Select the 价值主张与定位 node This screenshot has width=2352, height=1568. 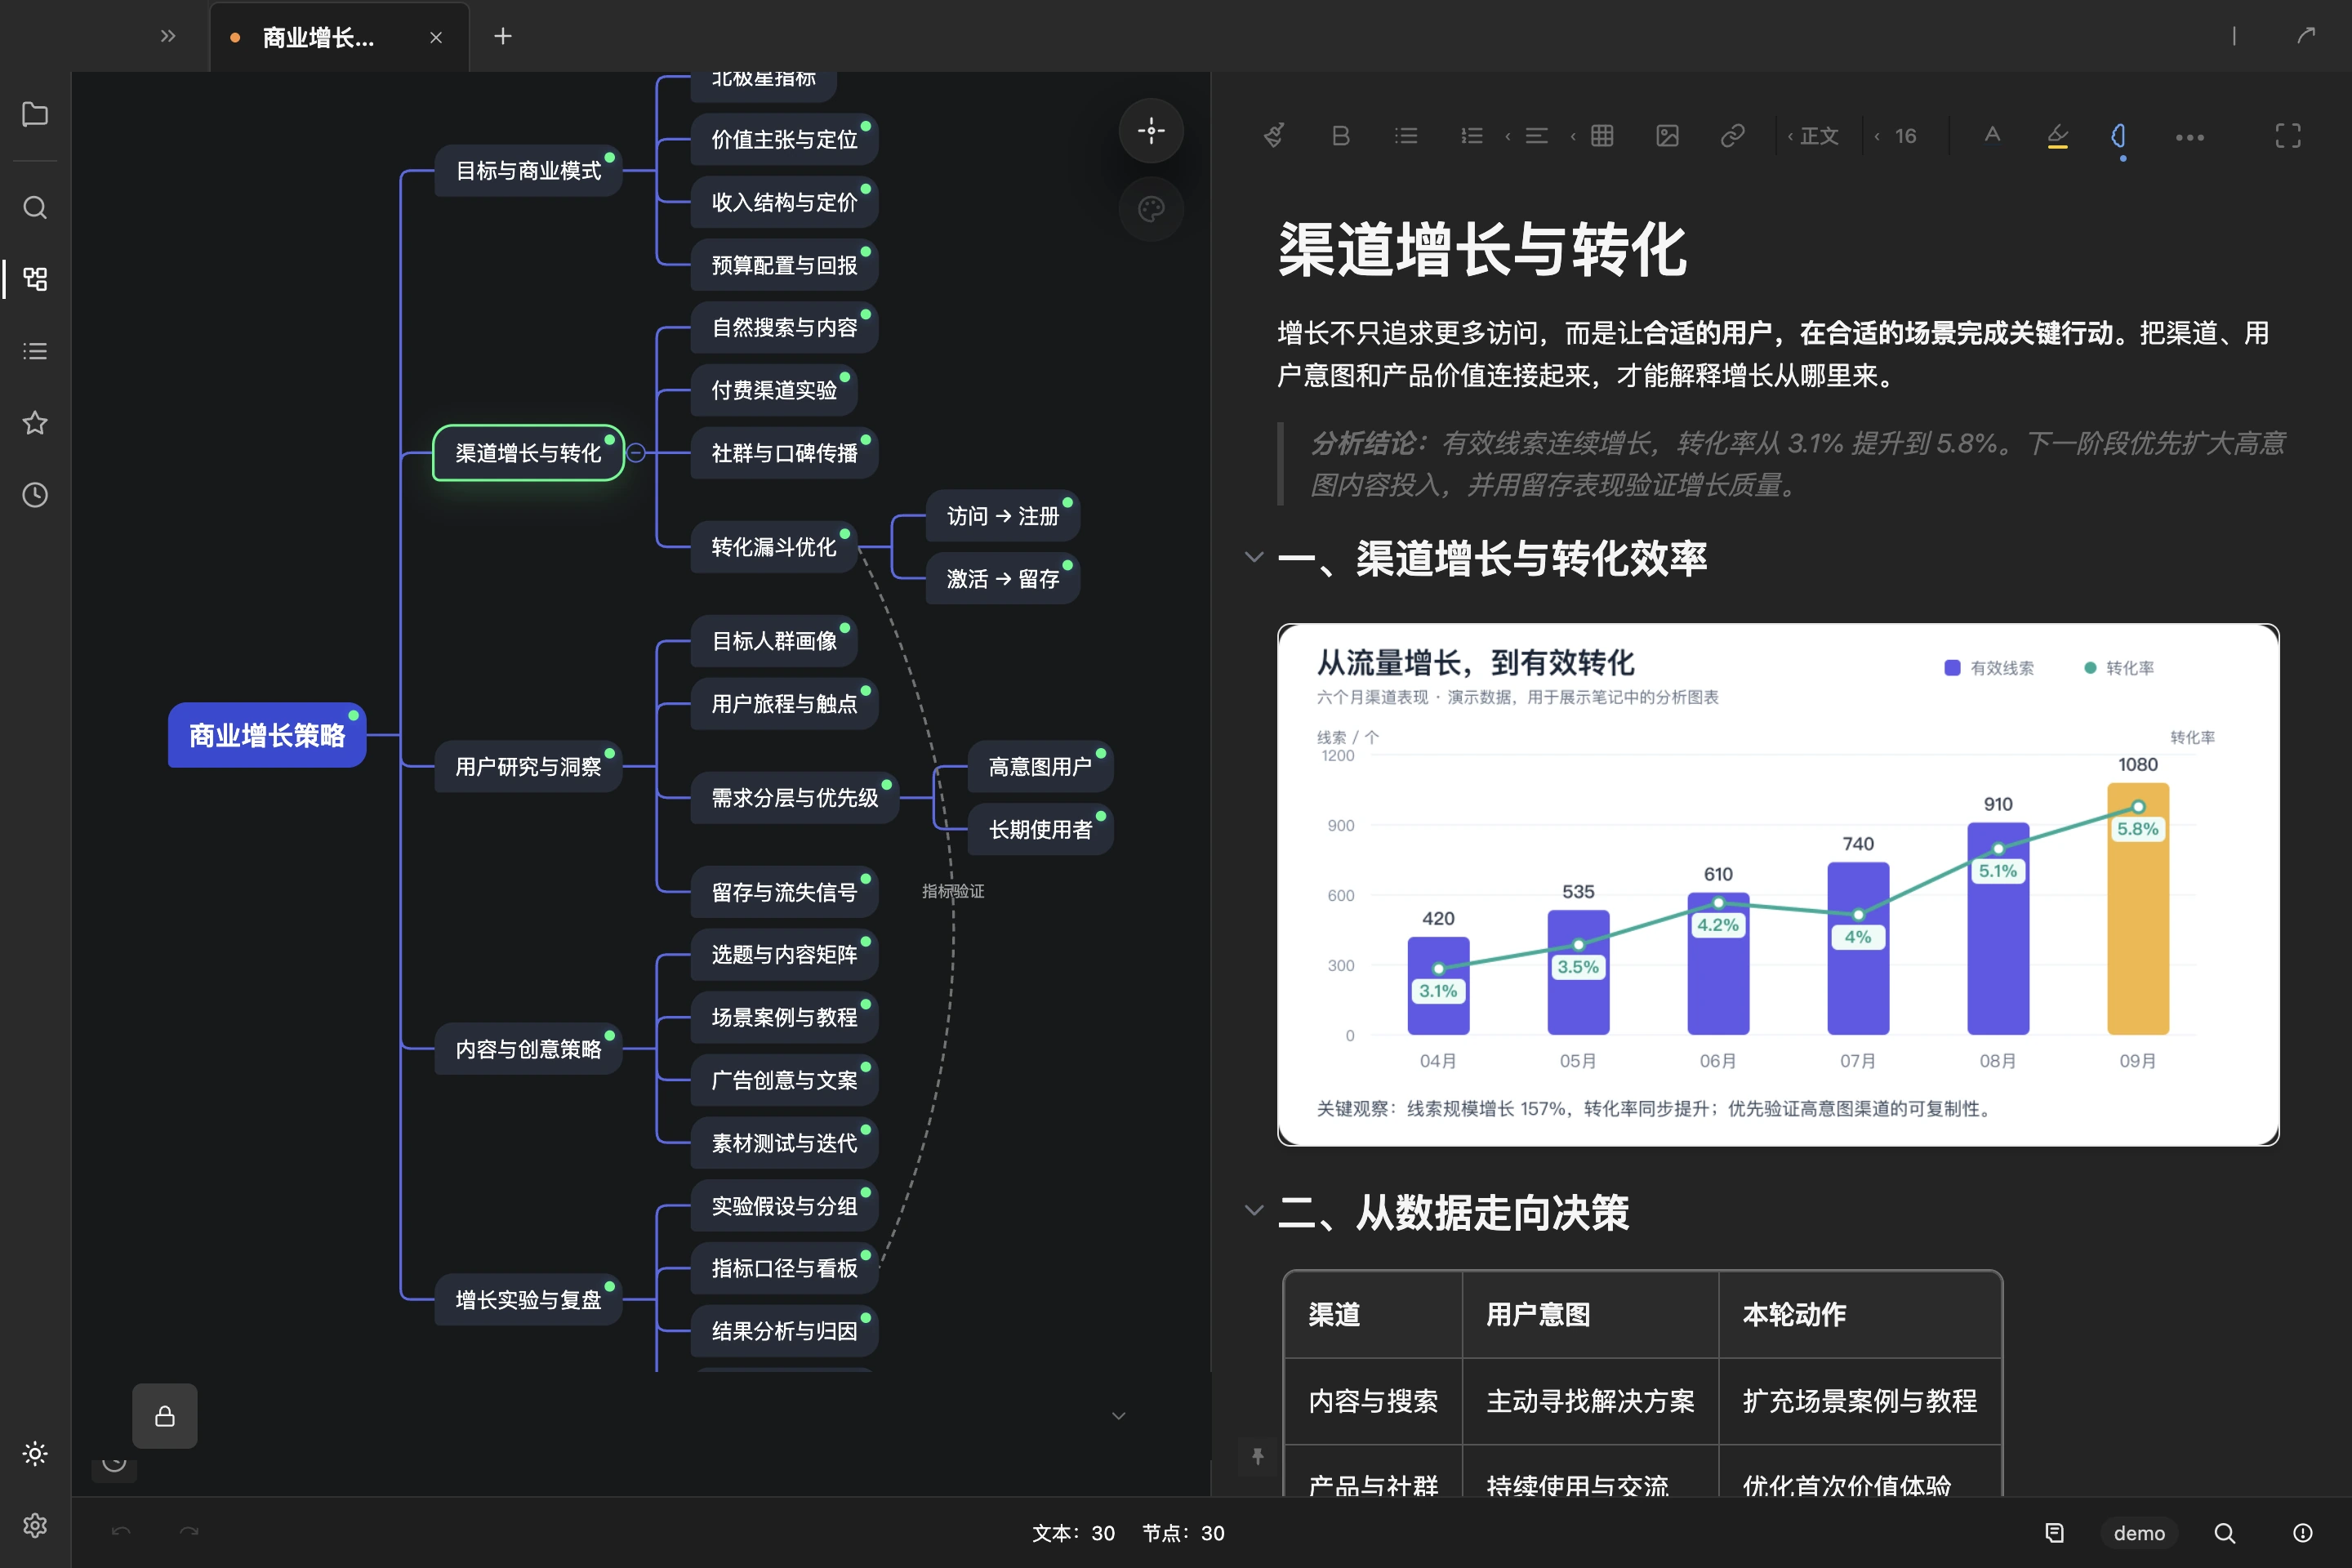pos(784,139)
